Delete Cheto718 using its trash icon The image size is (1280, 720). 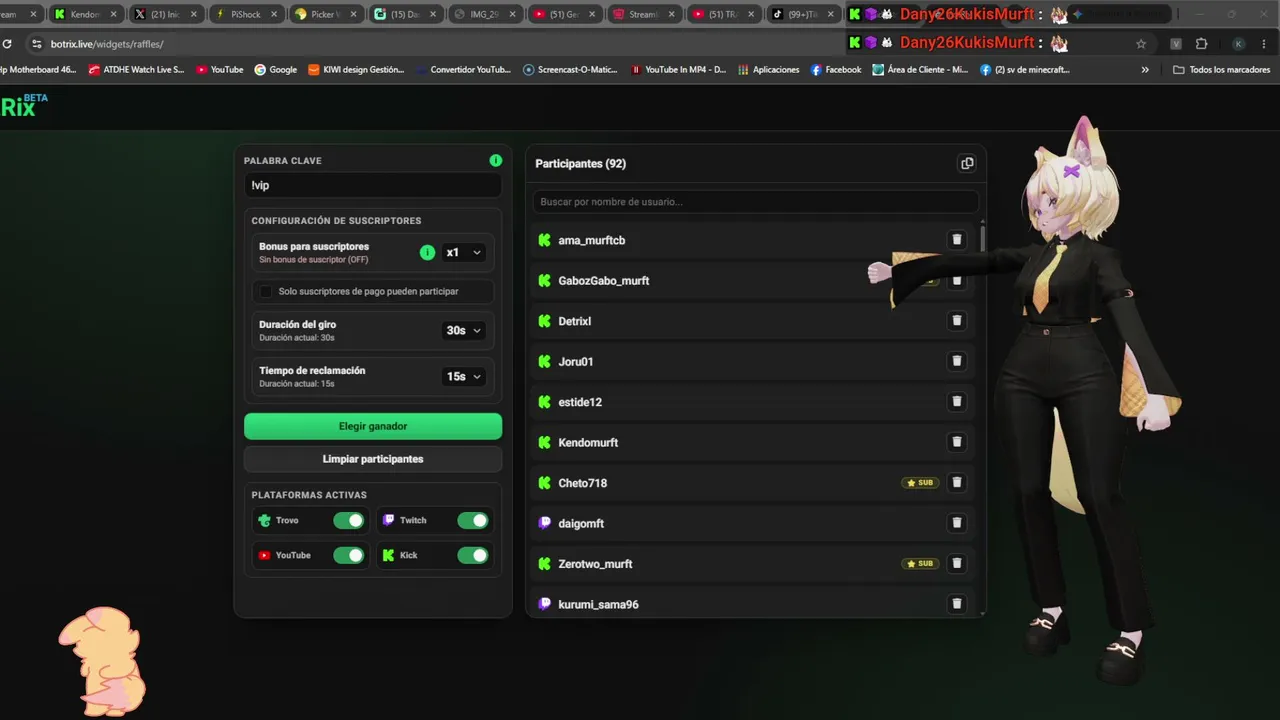(956, 483)
